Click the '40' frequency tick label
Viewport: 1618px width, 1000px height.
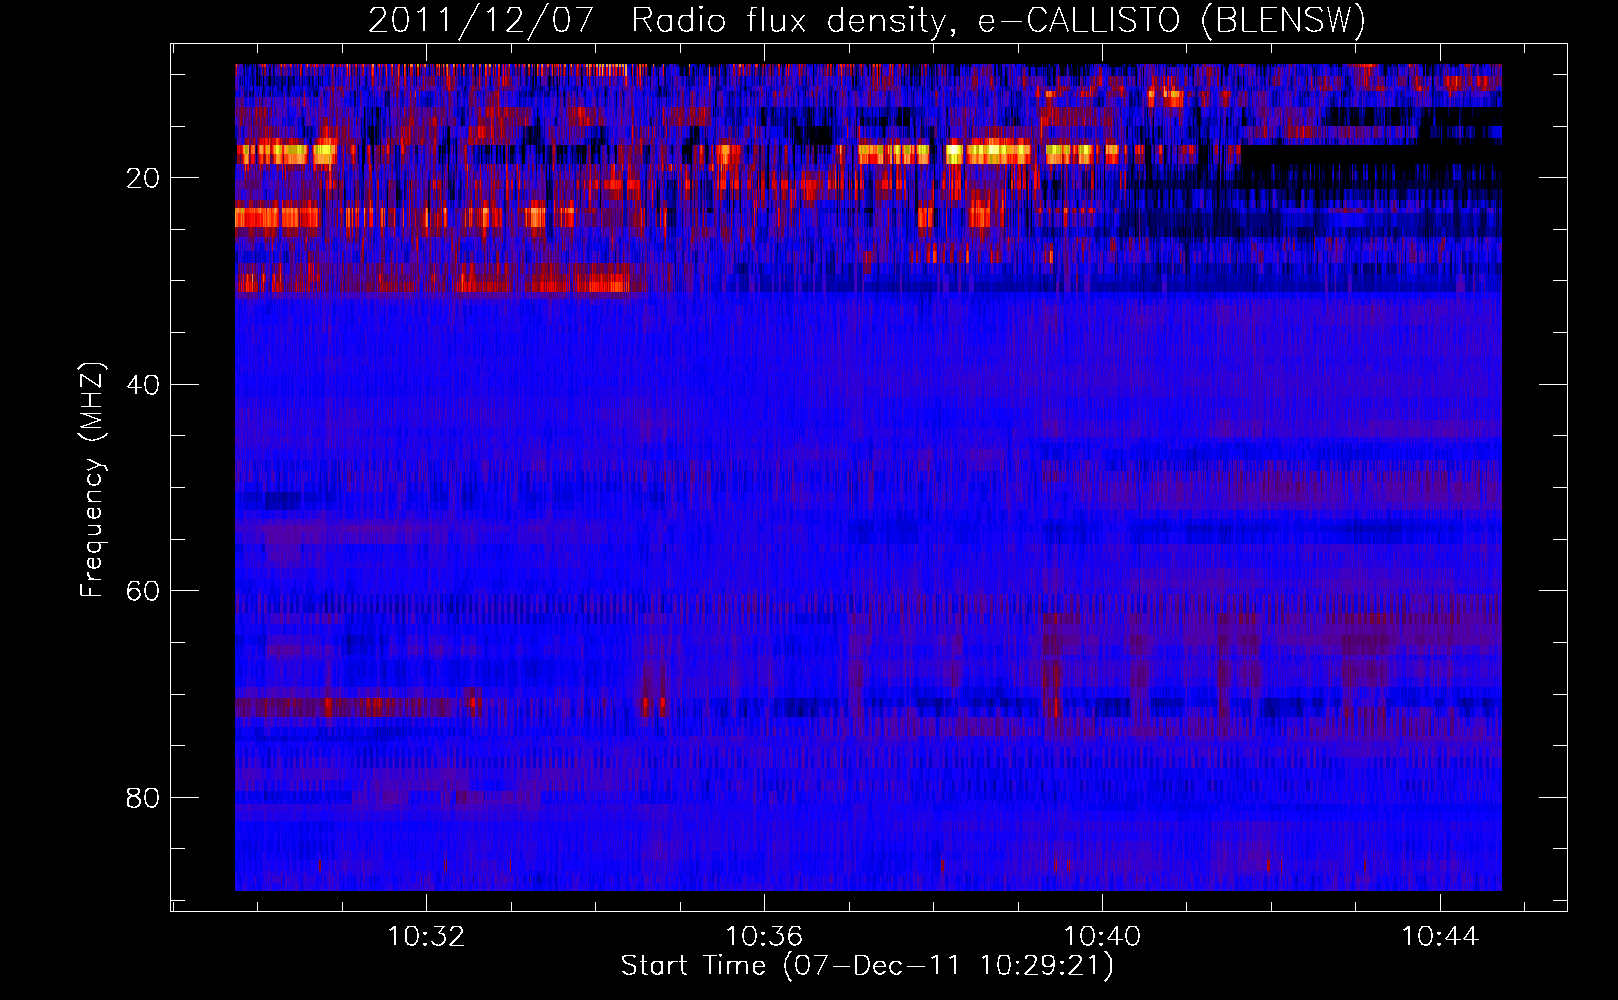143,385
